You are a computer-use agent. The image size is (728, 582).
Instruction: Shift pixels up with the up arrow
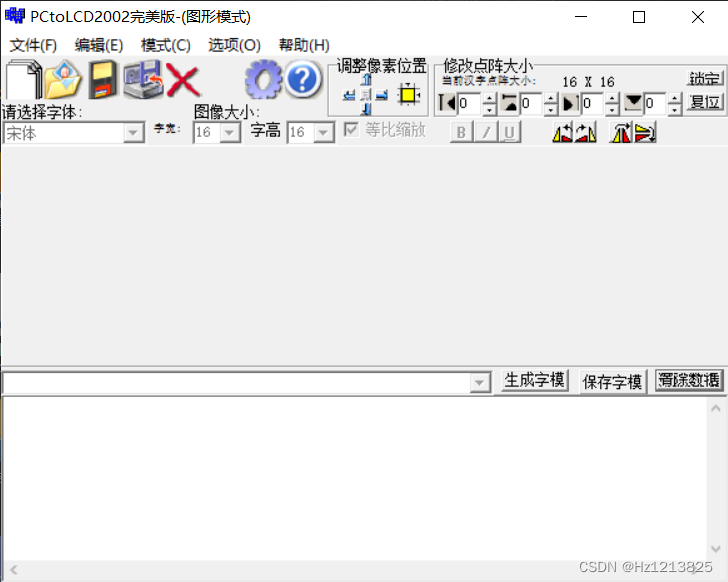point(366,80)
